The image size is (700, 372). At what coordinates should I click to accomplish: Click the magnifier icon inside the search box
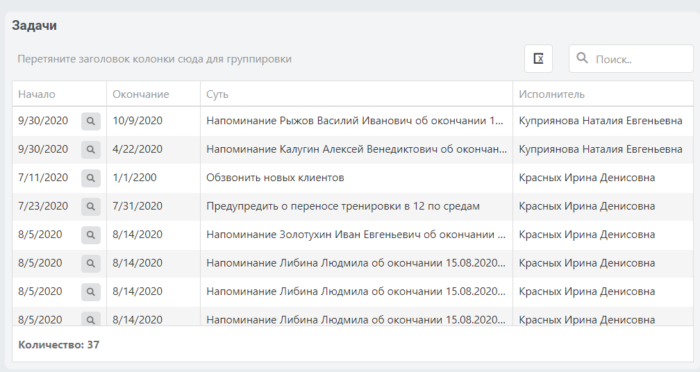point(582,58)
